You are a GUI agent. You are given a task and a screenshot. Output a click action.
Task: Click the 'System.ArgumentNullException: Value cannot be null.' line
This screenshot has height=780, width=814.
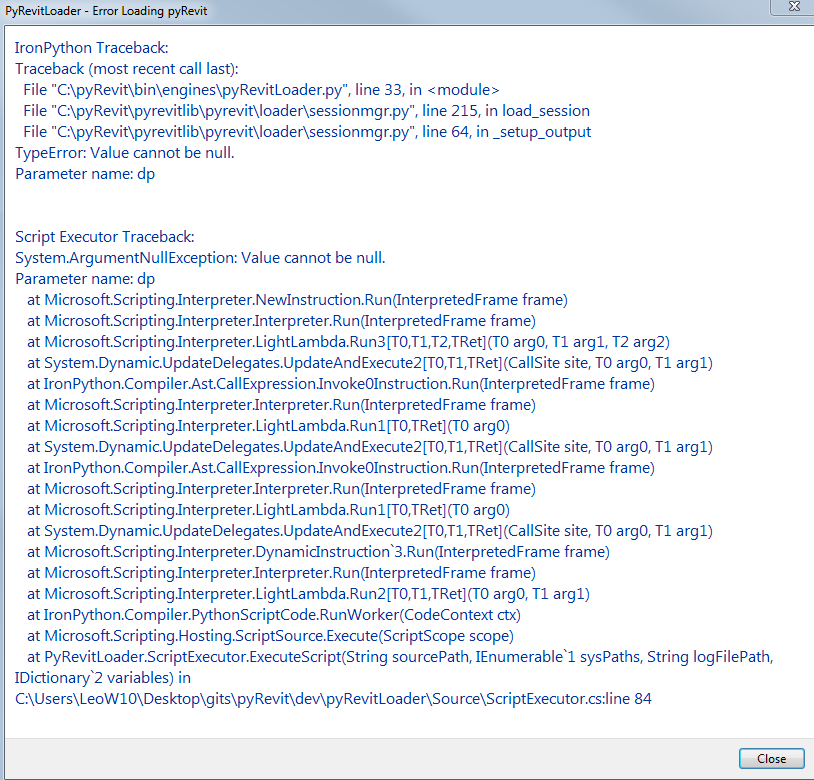[200, 257]
